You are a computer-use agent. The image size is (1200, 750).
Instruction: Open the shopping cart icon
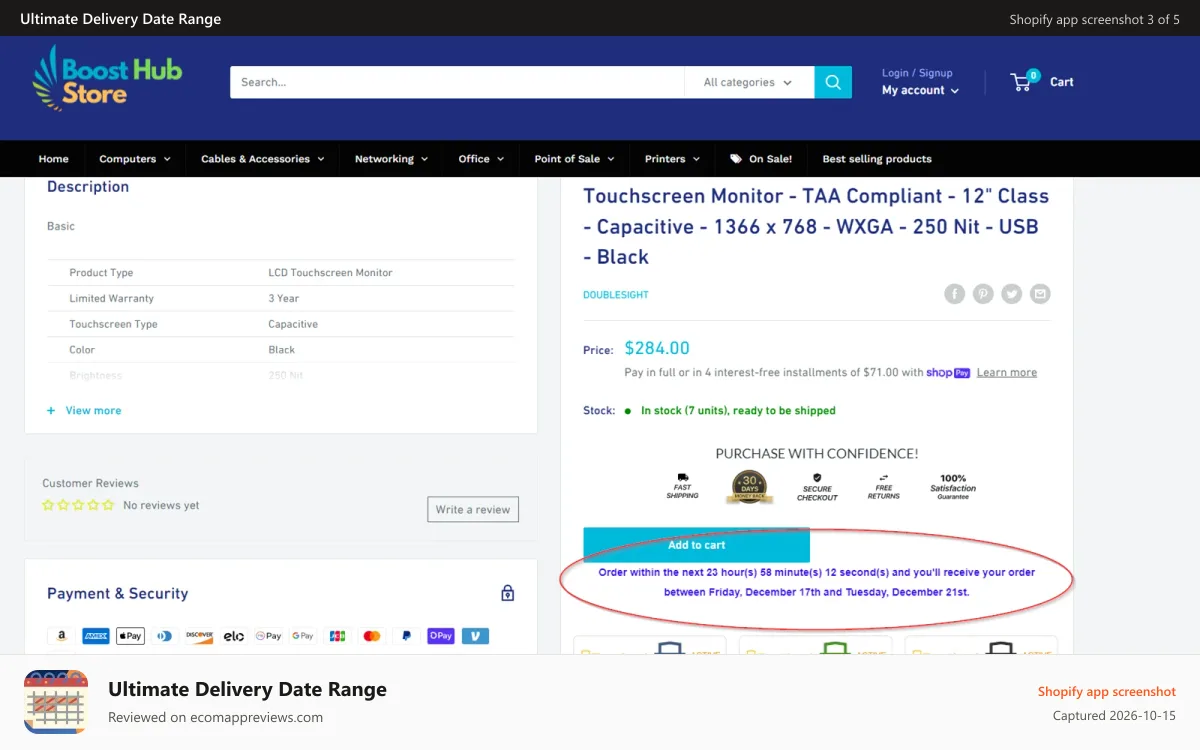pyautogui.click(x=1022, y=81)
